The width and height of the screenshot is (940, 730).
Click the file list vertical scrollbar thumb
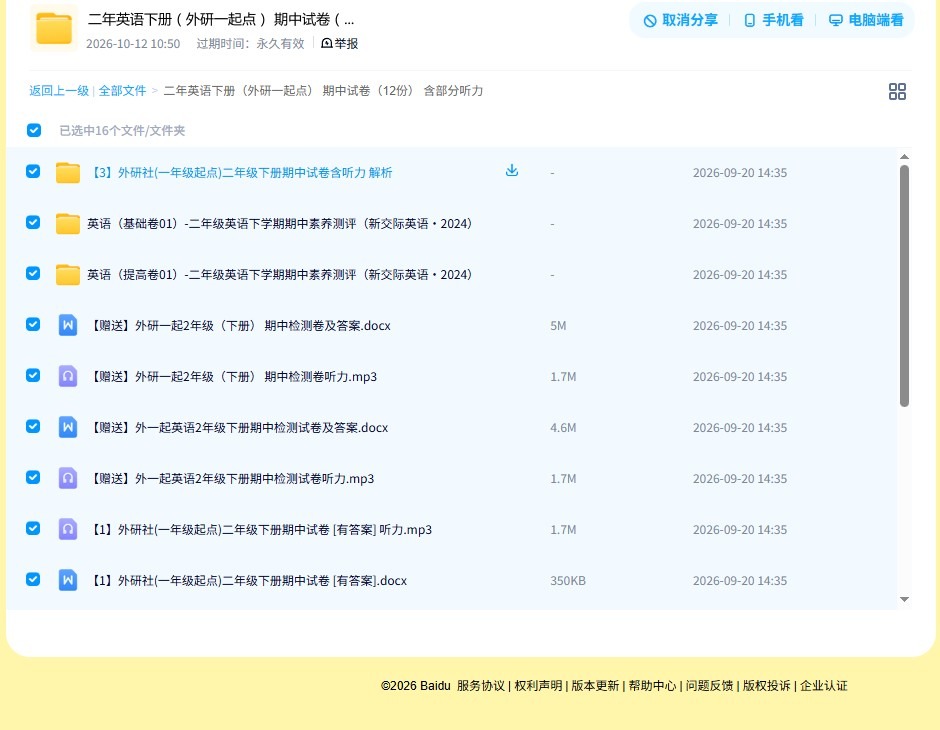coord(905,286)
